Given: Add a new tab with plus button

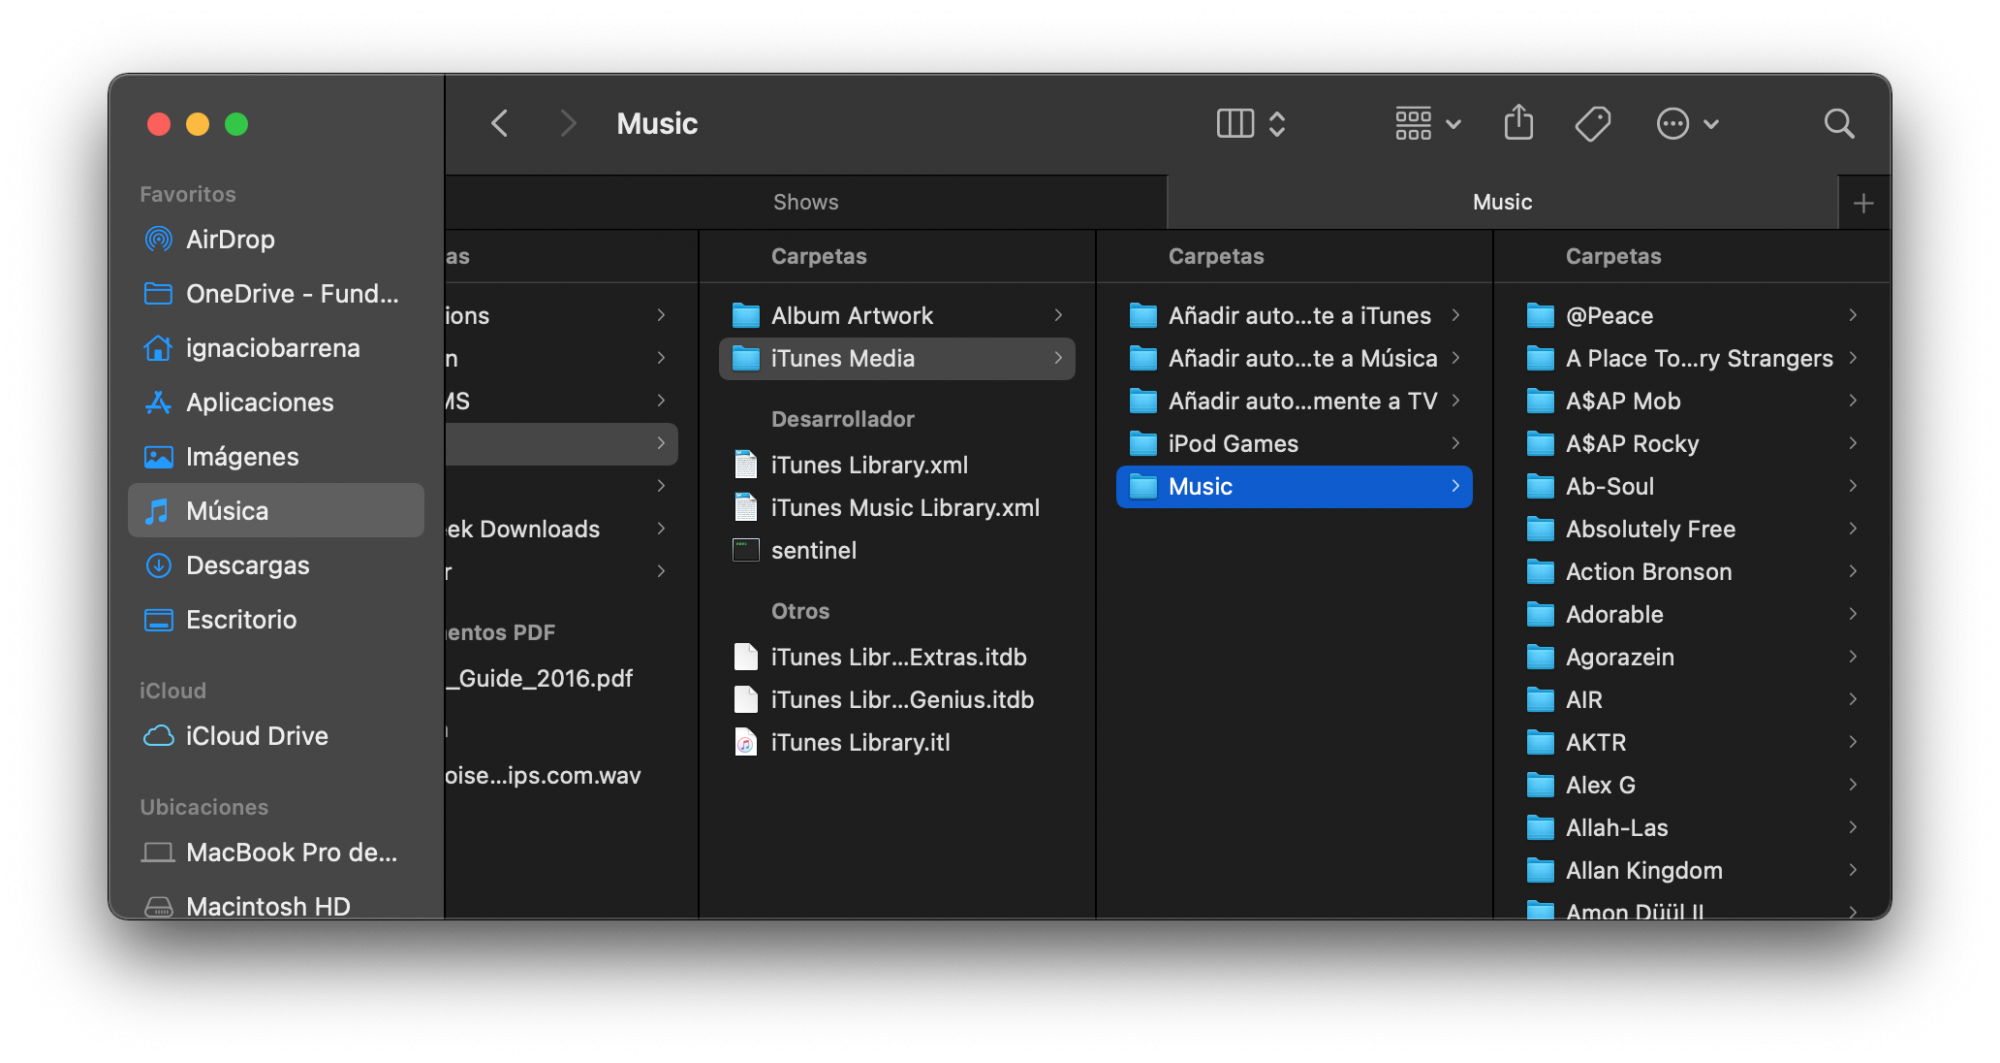Looking at the screenshot, I should coord(1863,204).
